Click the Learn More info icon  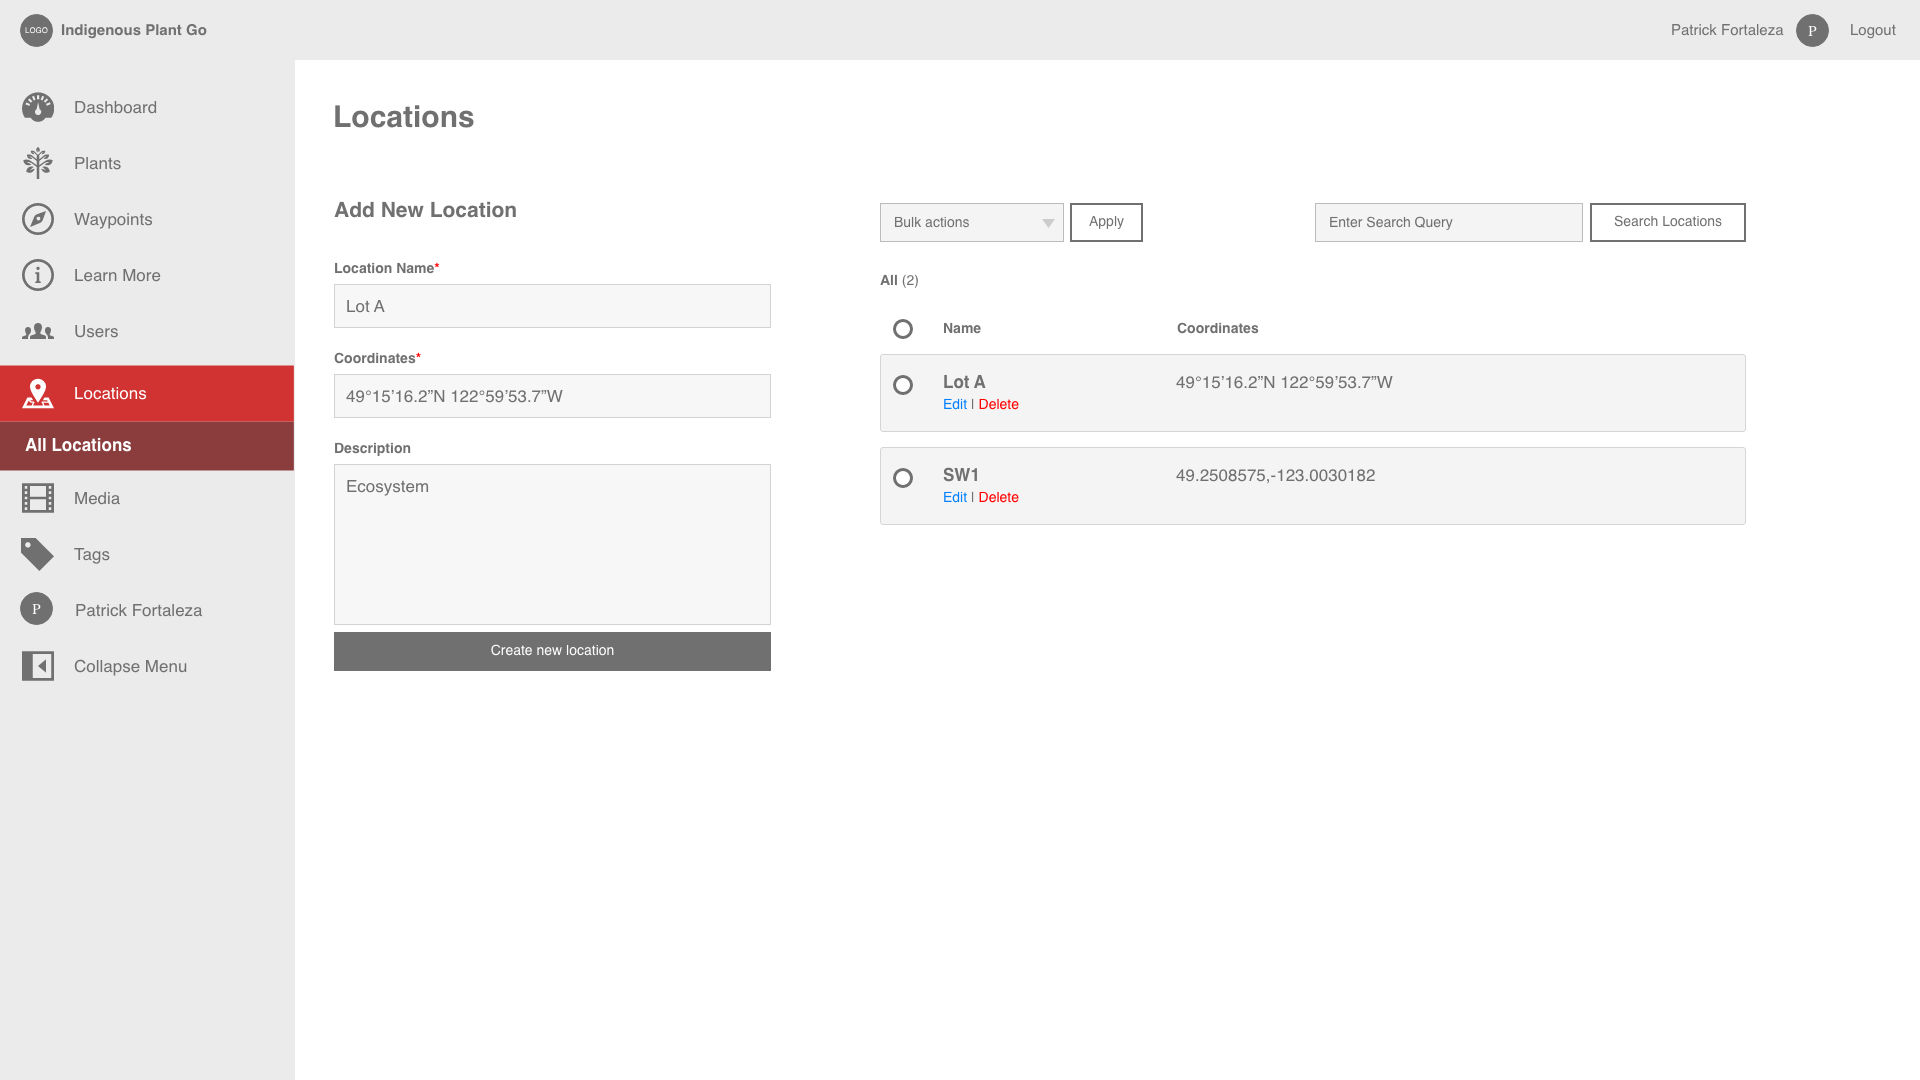(38, 275)
